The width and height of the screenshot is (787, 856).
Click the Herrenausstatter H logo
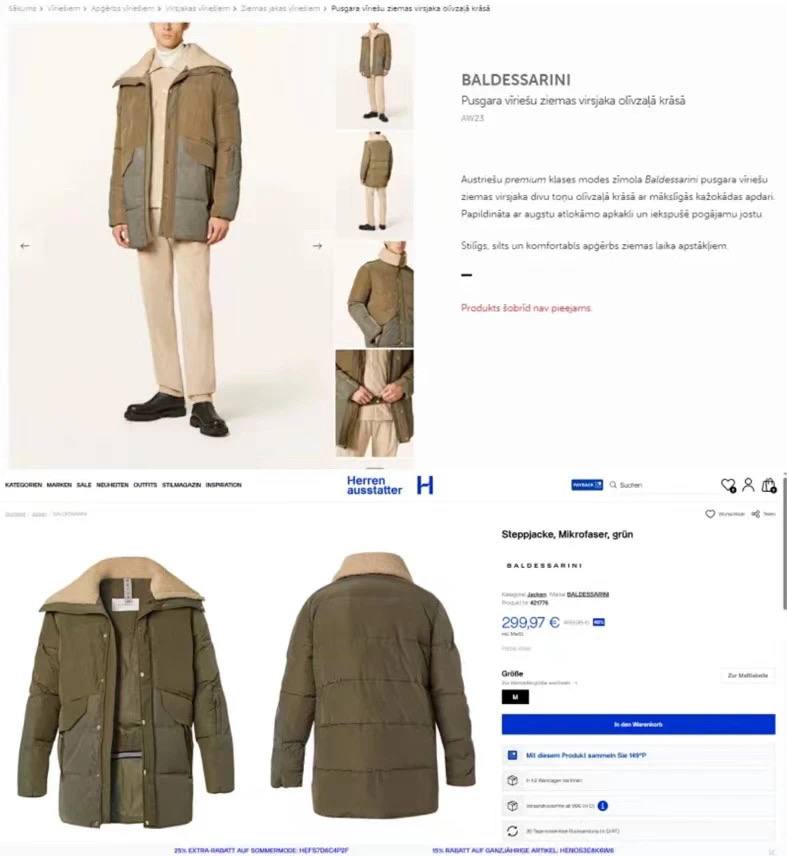[425, 485]
